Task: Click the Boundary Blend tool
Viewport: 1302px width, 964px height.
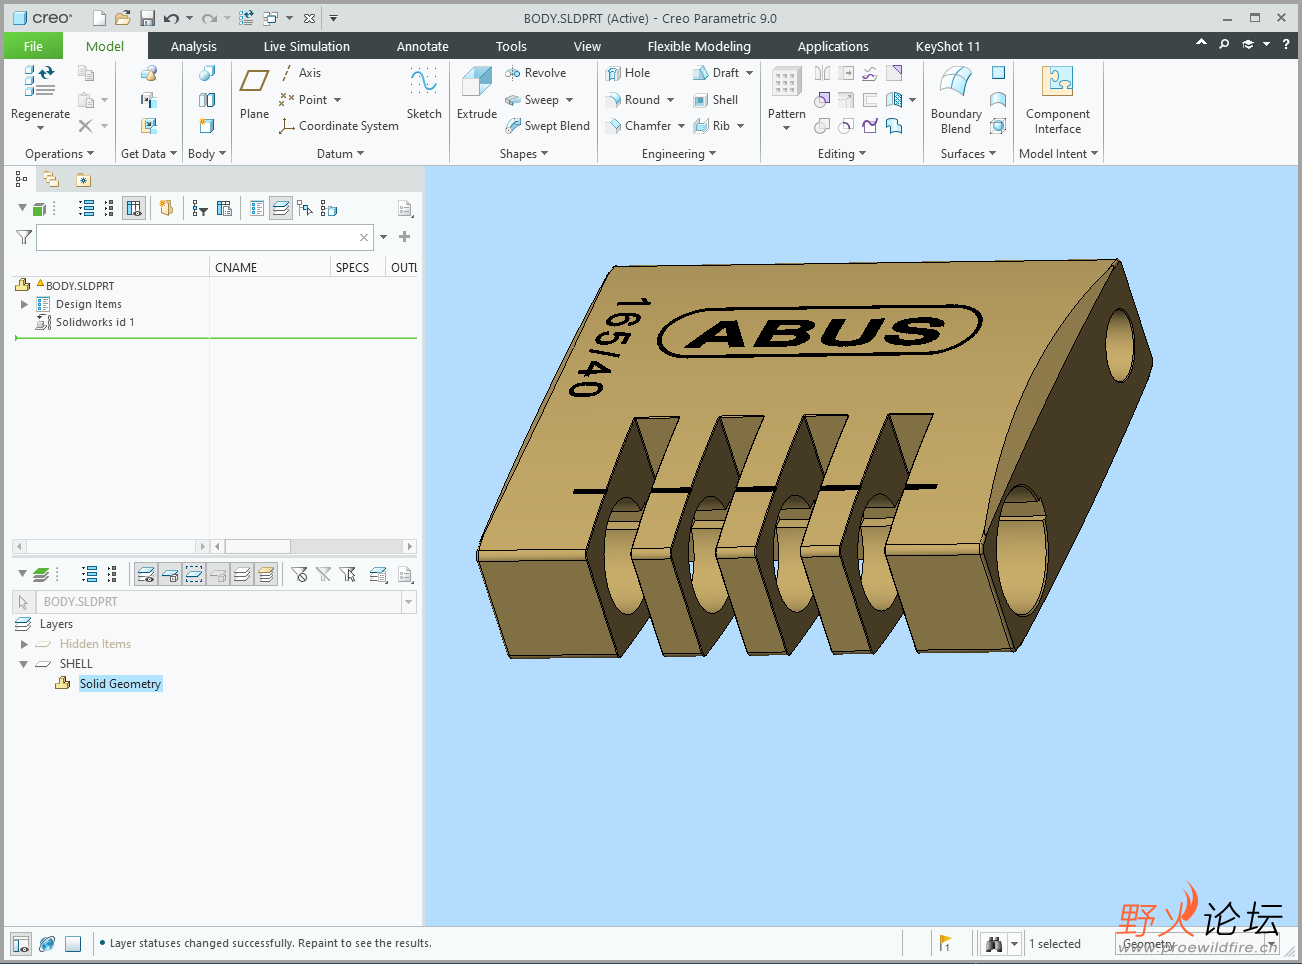Action: pos(956,99)
